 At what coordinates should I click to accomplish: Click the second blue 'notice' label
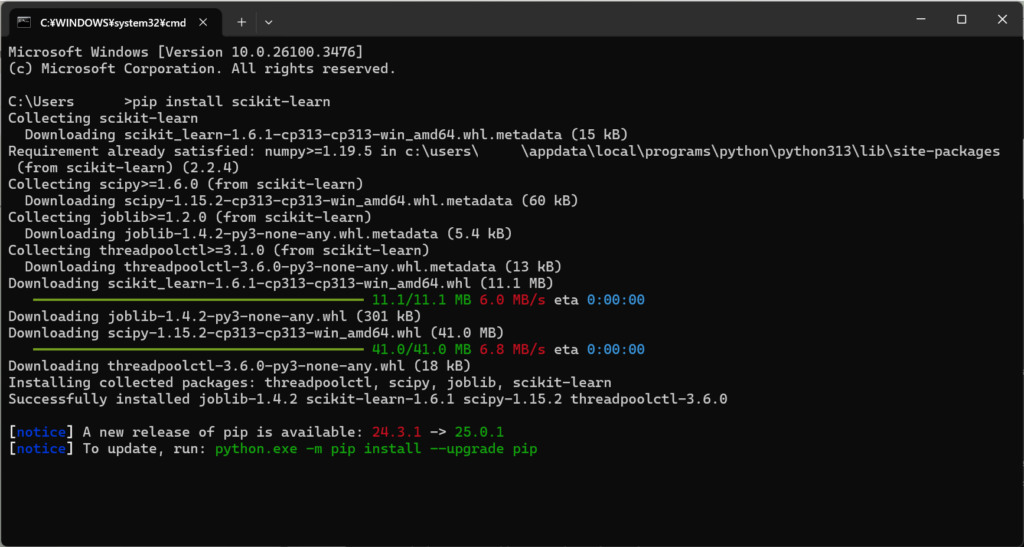[41, 449]
